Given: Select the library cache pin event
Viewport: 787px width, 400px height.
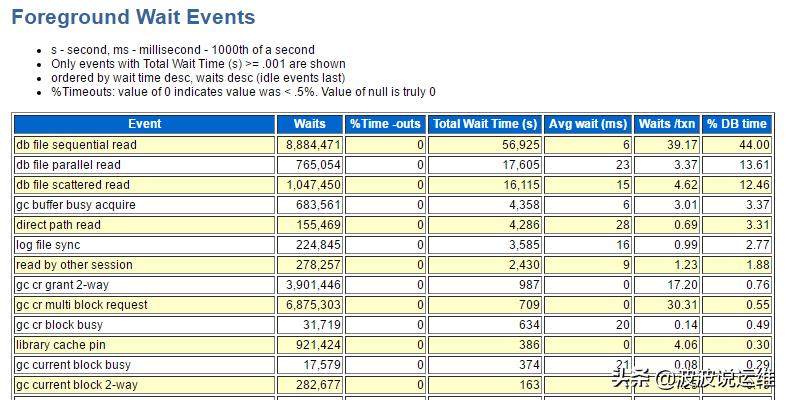Looking at the screenshot, I should [x=61, y=345].
